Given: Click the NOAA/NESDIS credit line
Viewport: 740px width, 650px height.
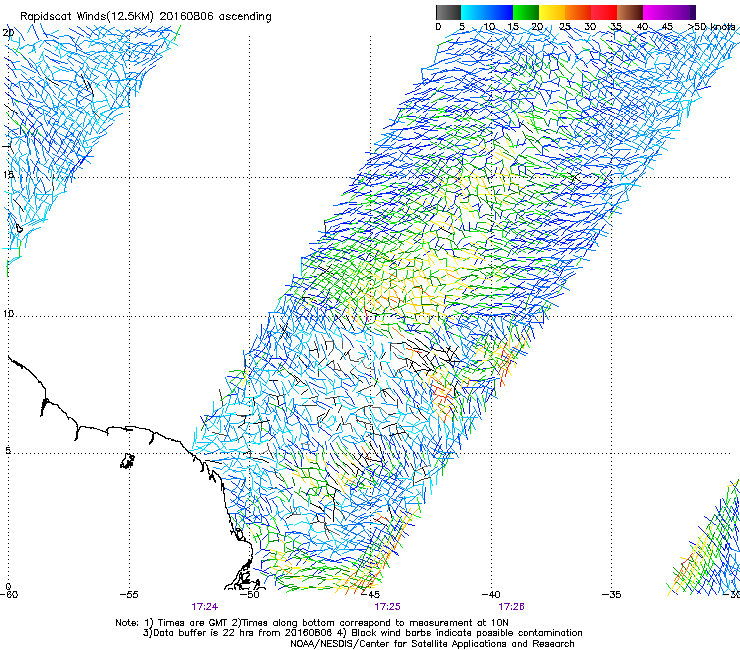Looking at the screenshot, I should pos(432,644).
